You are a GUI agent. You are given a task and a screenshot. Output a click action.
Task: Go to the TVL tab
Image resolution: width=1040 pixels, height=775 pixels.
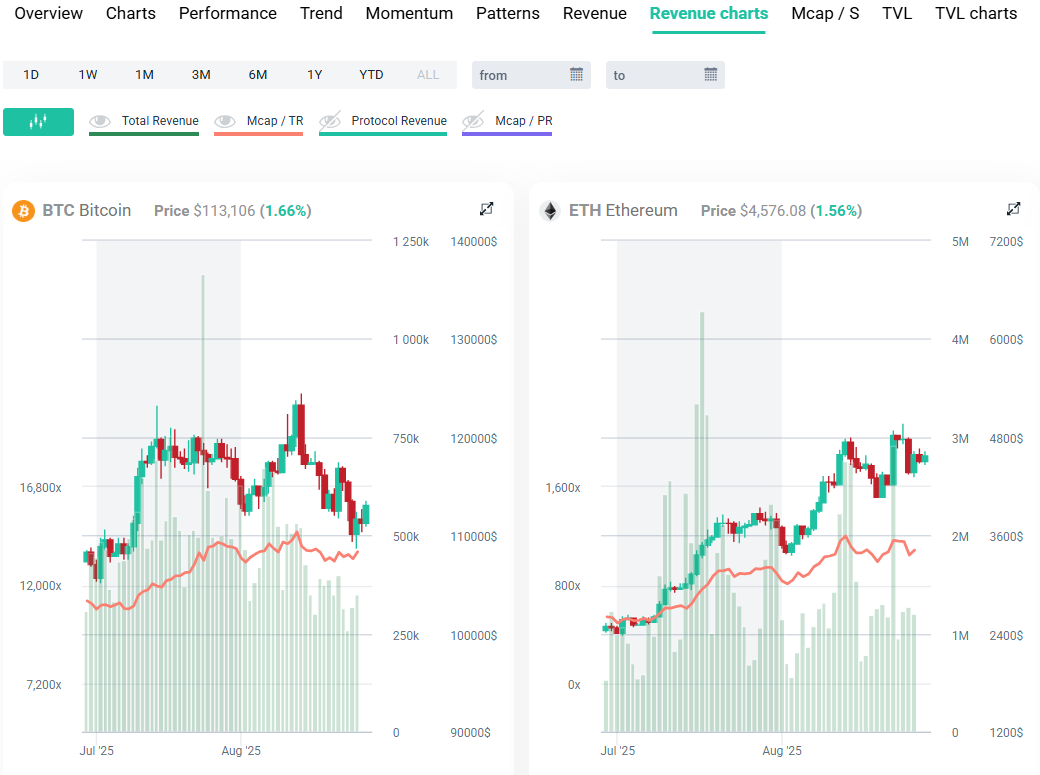[x=897, y=13]
